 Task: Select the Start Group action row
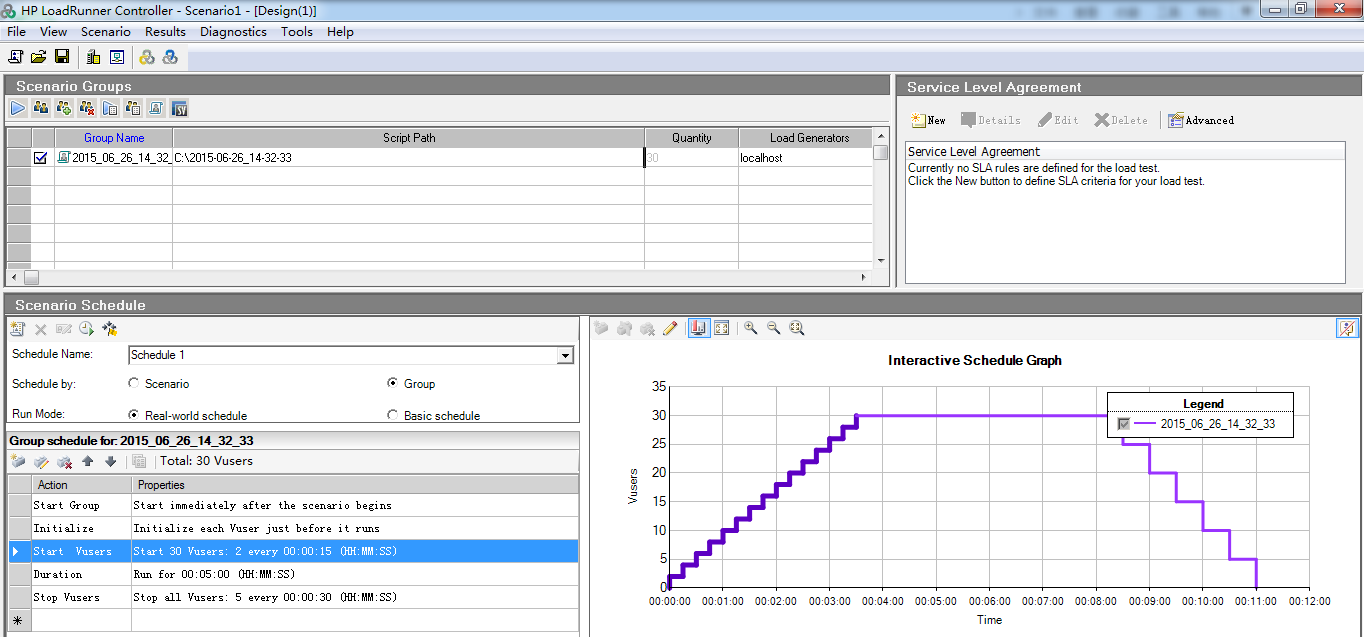(294, 505)
